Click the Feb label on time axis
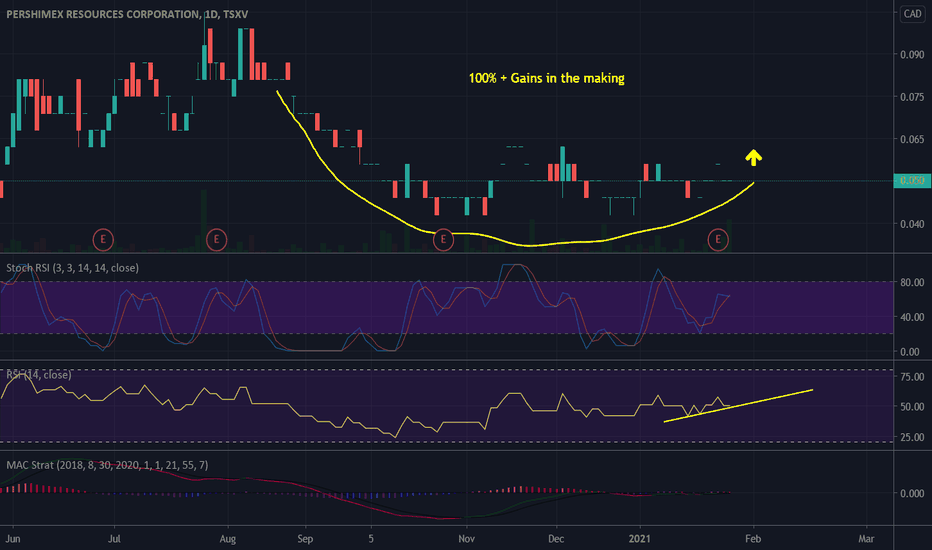The image size is (932, 550). (753, 539)
